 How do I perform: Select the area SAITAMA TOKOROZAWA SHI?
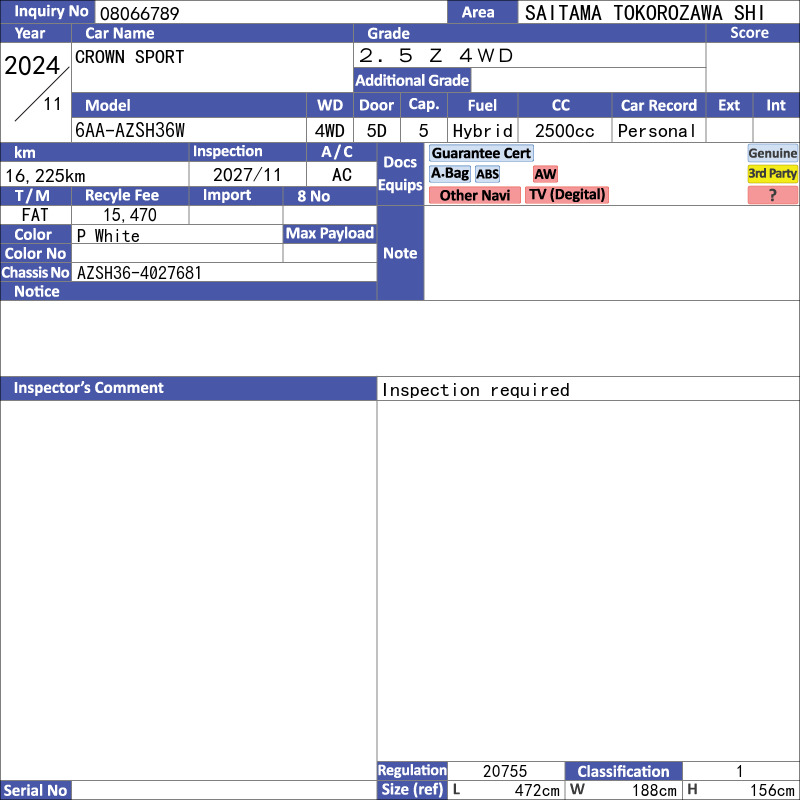coord(644,13)
